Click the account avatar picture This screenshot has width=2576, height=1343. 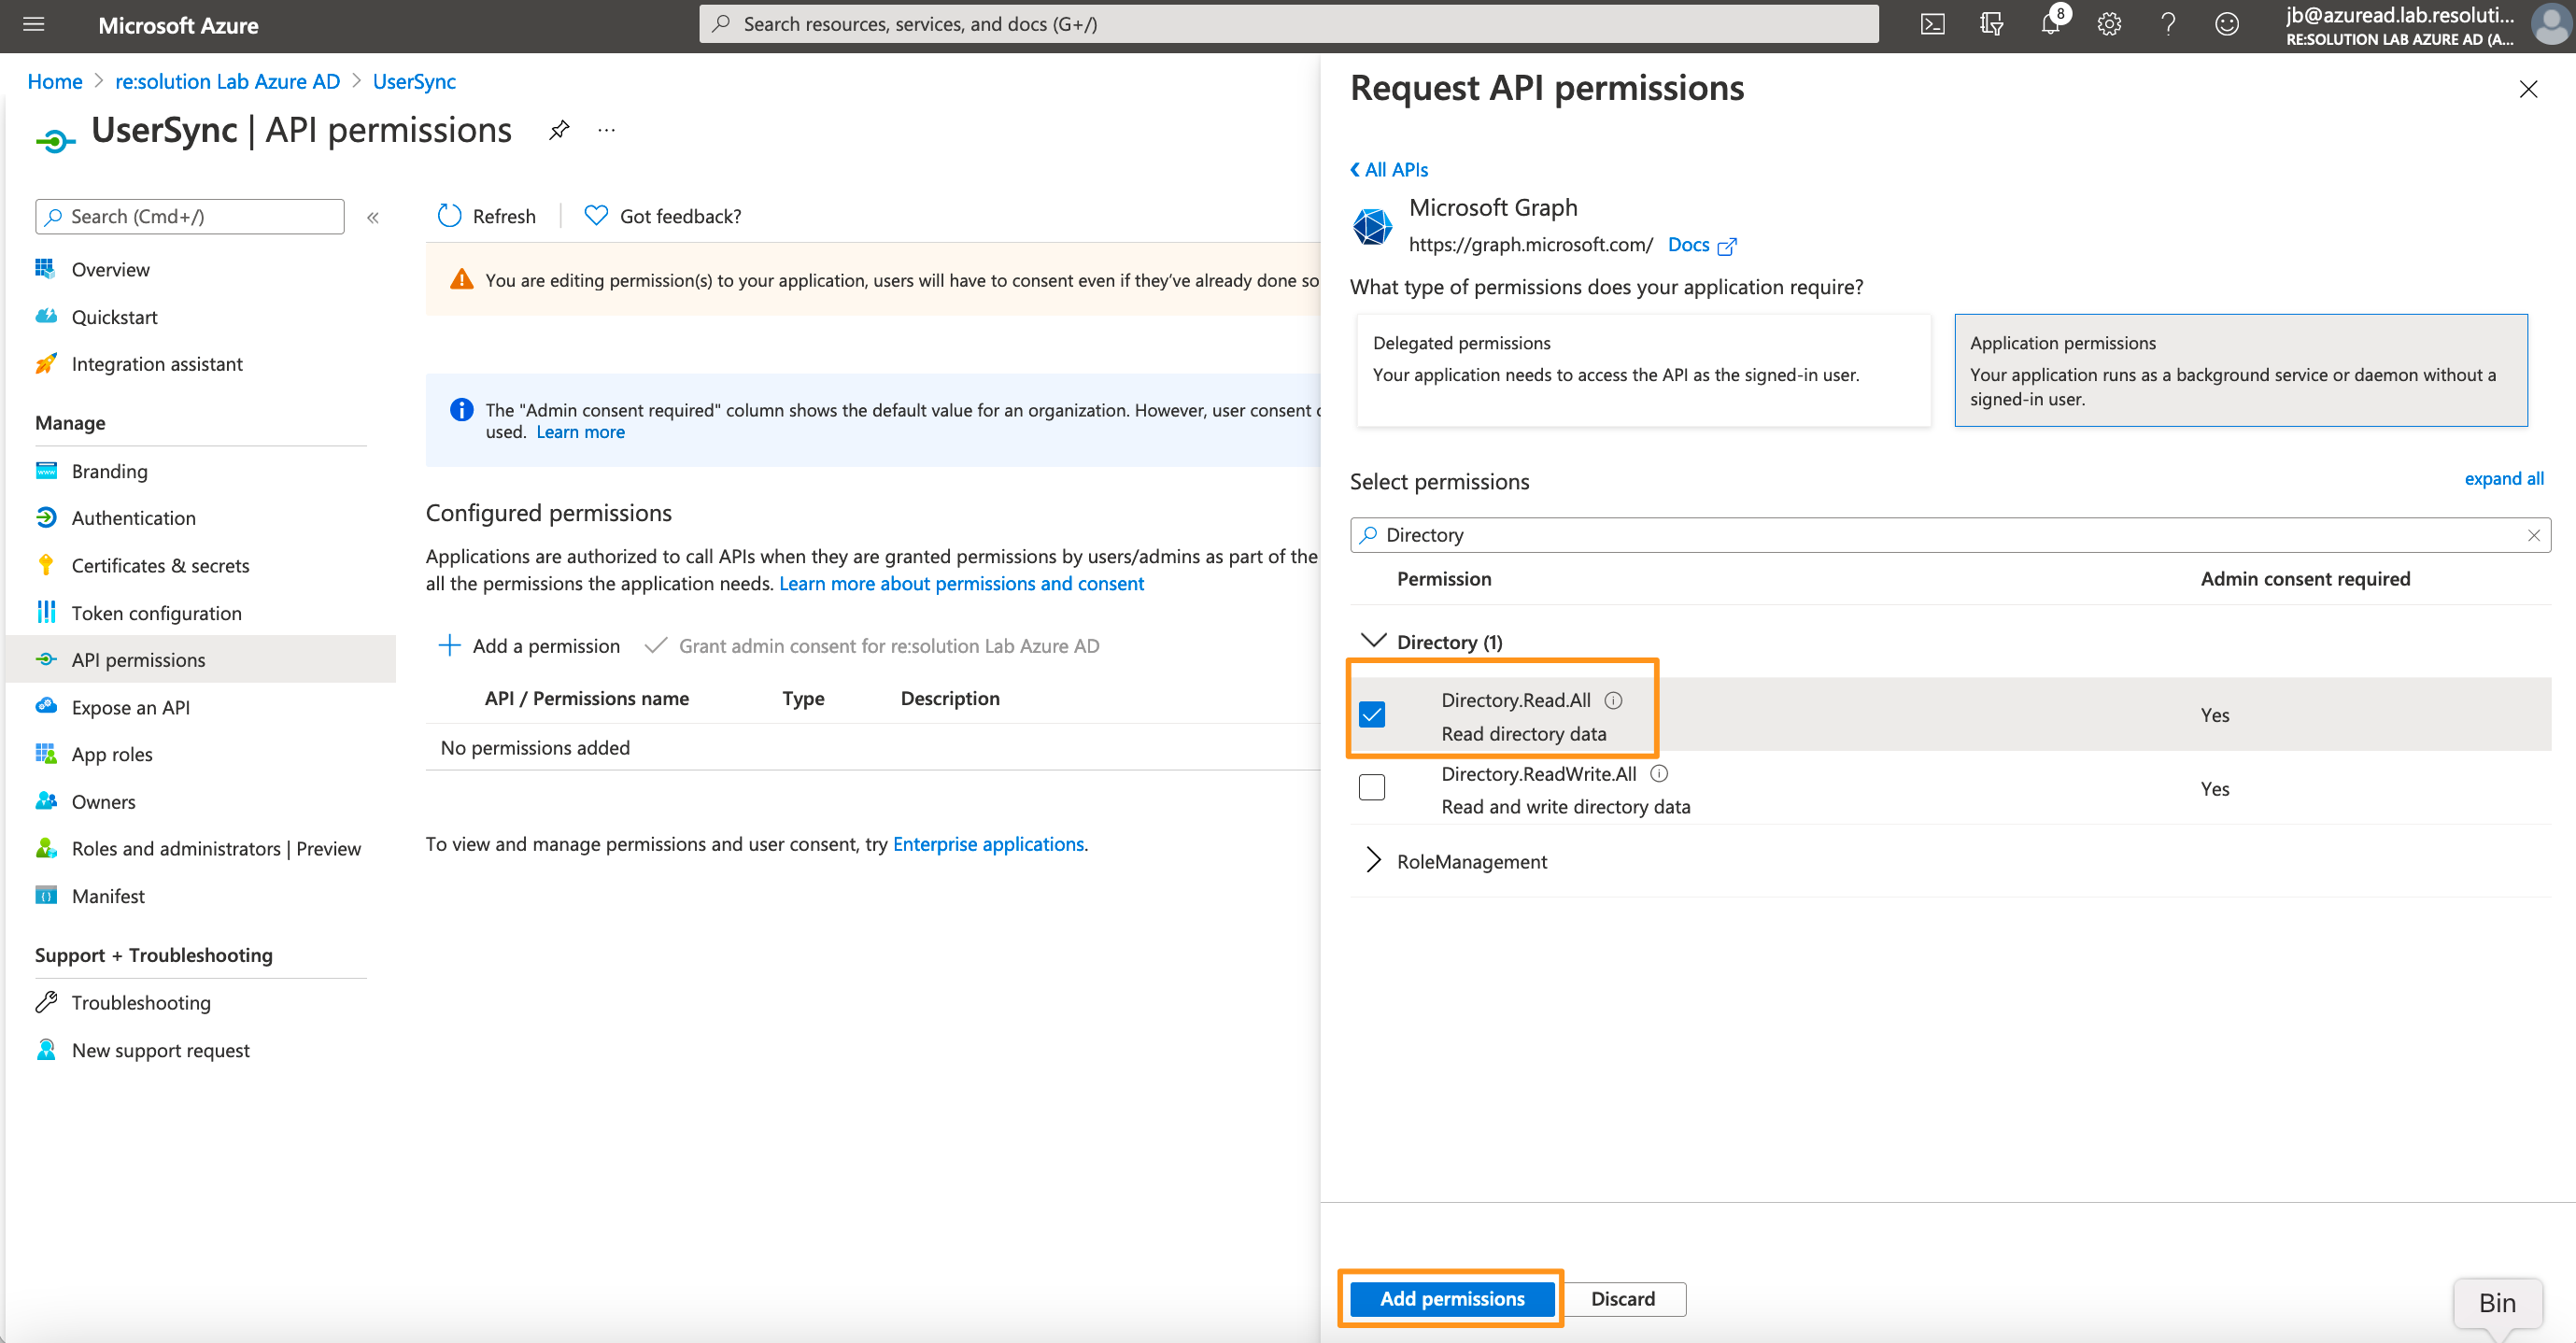coord(2550,25)
